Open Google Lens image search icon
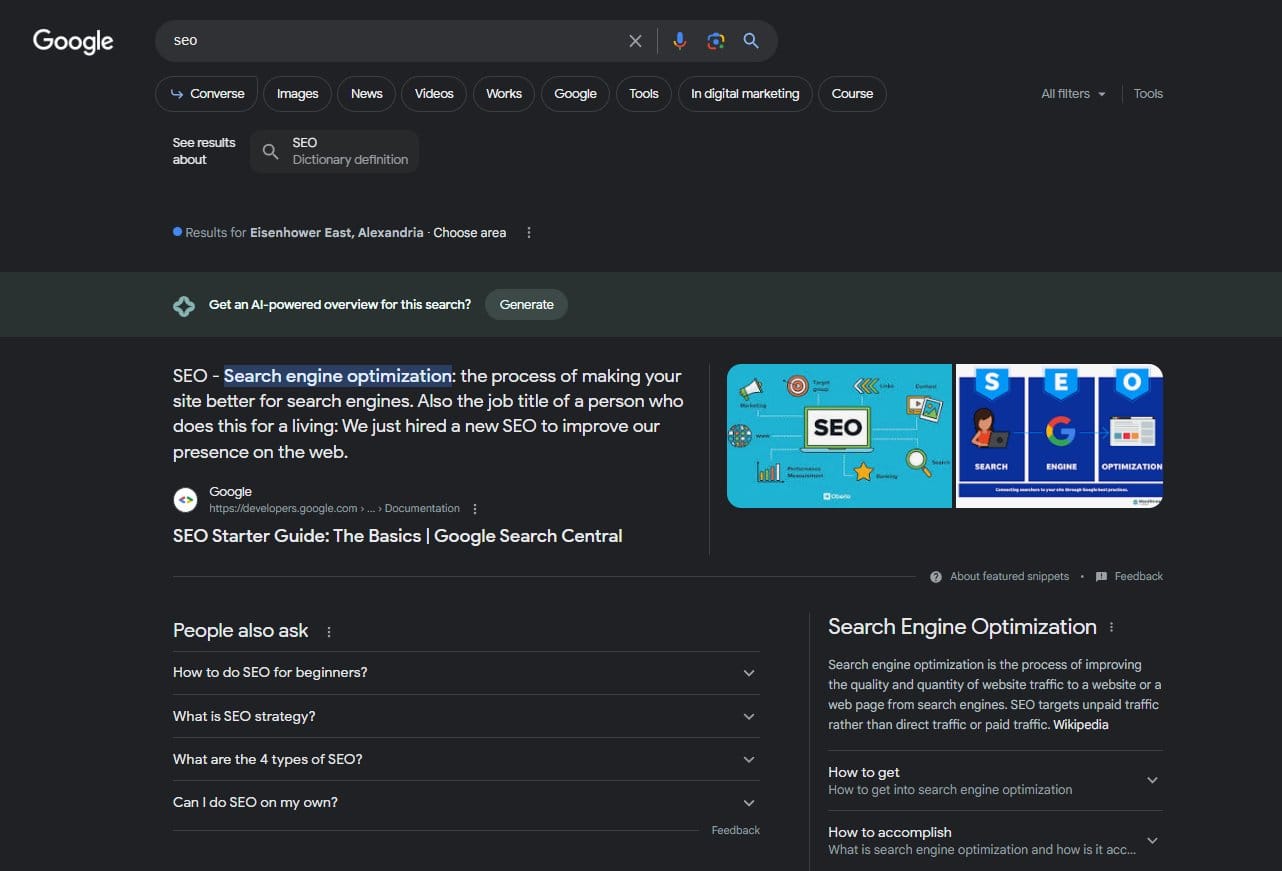This screenshot has width=1282, height=871. 715,41
